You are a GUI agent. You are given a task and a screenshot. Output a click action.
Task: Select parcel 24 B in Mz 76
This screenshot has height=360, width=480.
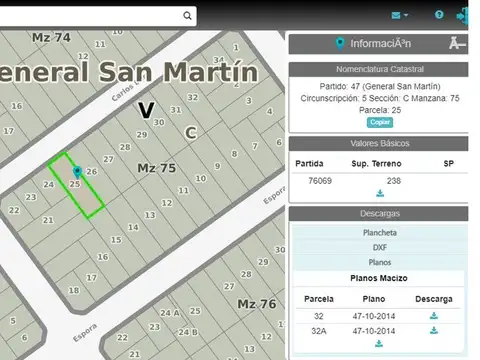pos(188,332)
